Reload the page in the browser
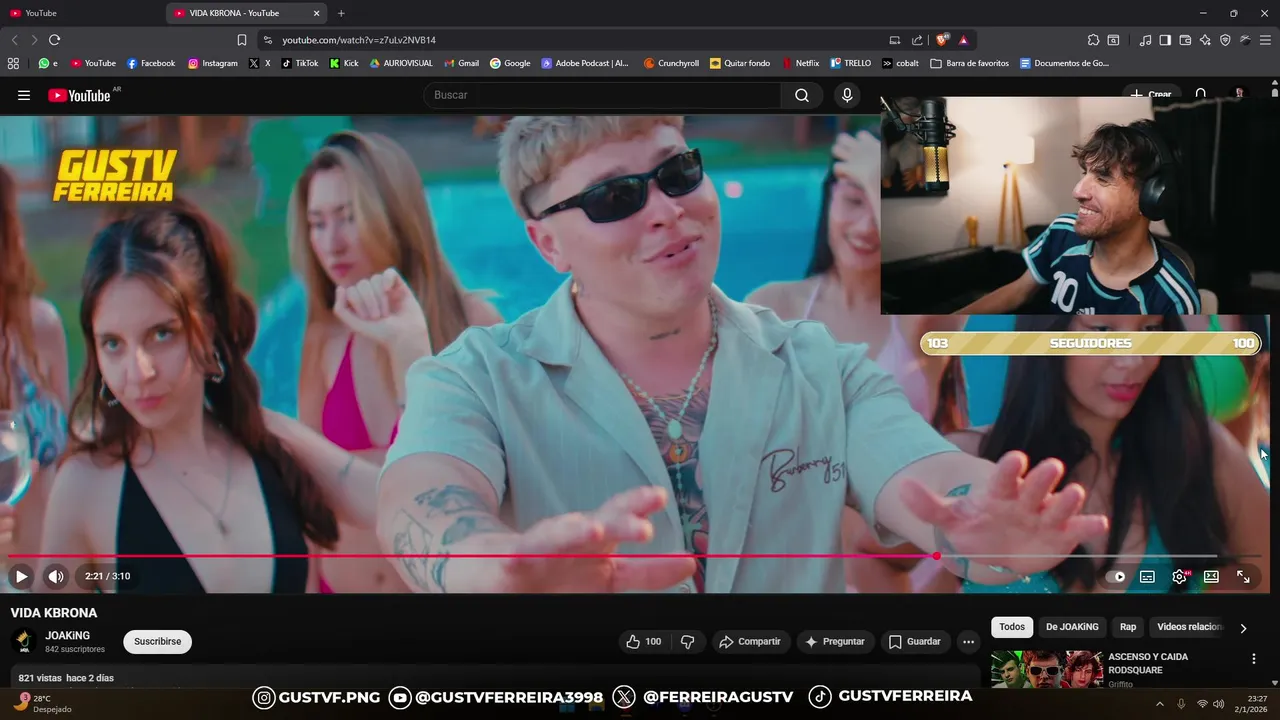This screenshot has width=1280, height=720. (x=54, y=40)
